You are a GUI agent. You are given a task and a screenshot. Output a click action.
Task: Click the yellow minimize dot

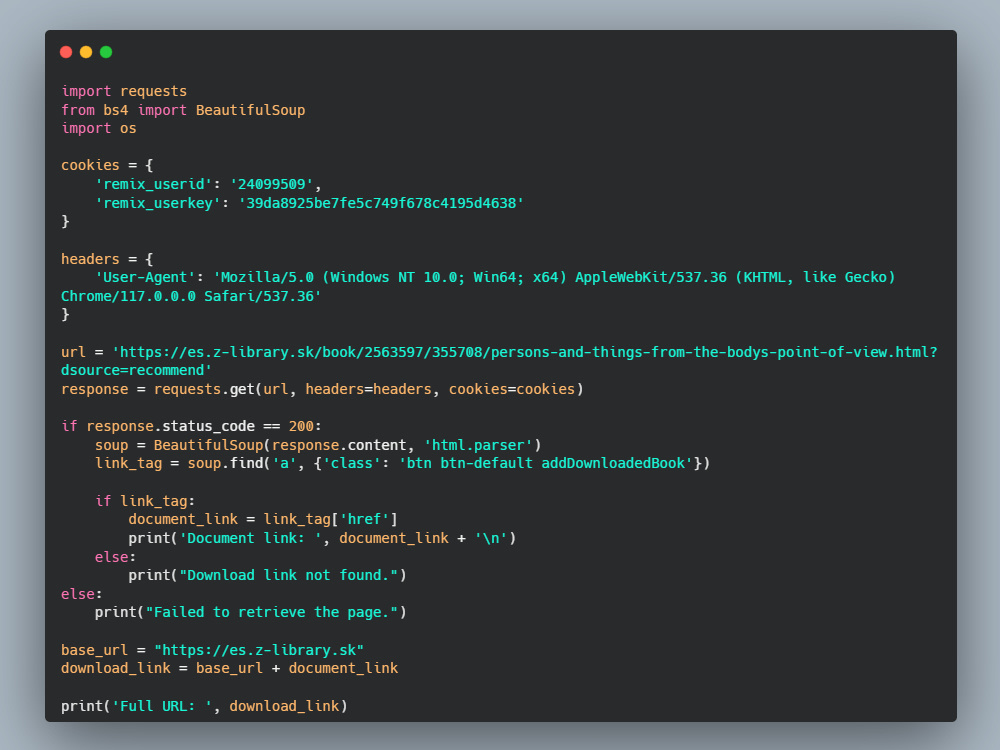click(x=86, y=52)
